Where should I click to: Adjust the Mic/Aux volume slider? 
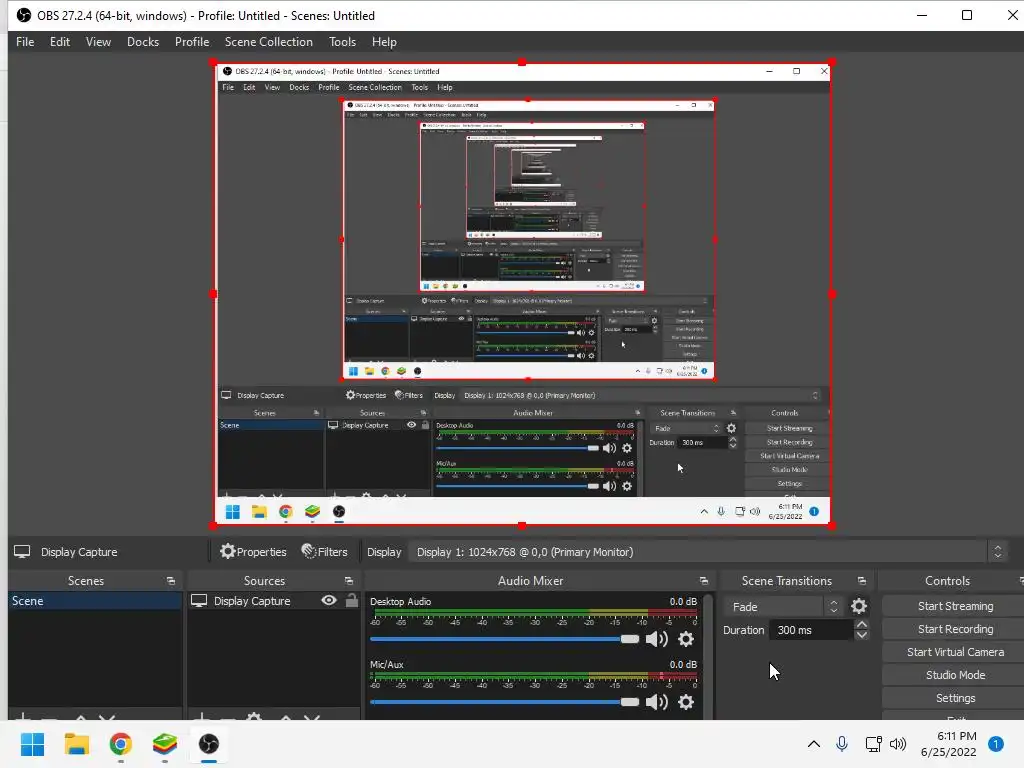tap(504, 702)
